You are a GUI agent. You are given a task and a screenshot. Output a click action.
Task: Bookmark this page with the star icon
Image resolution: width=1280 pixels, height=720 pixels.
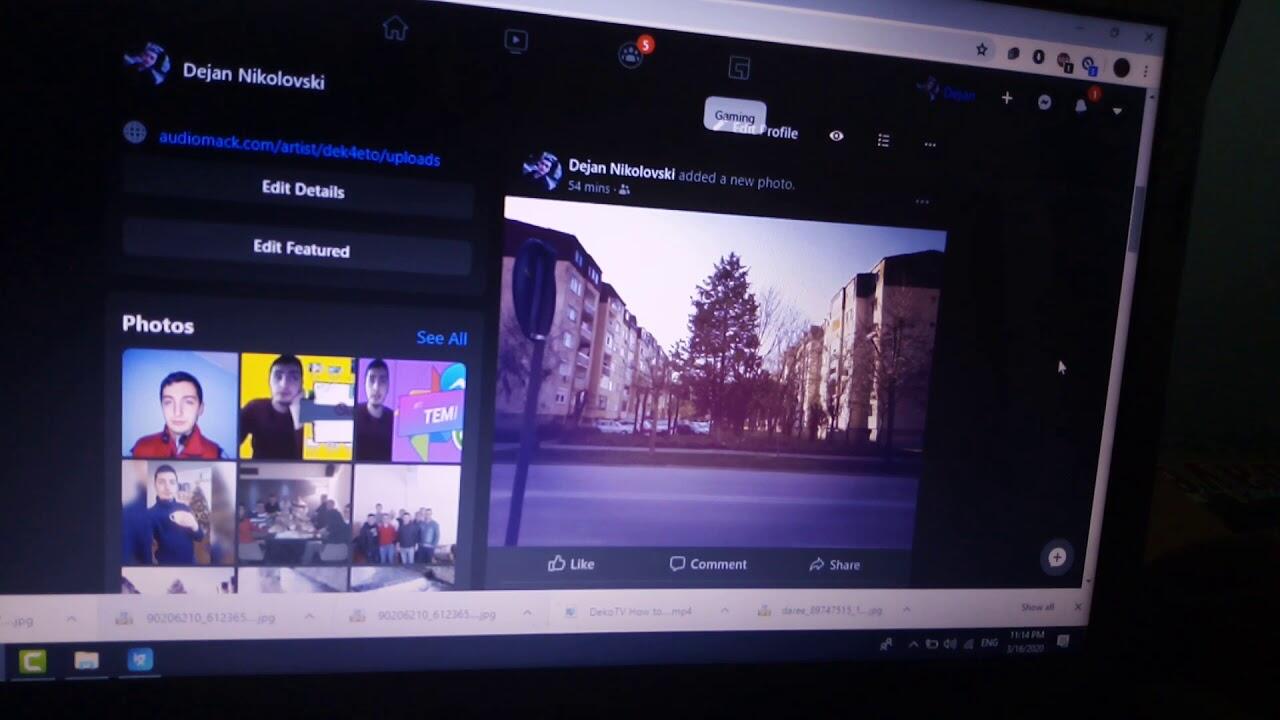tap(982, 49)
